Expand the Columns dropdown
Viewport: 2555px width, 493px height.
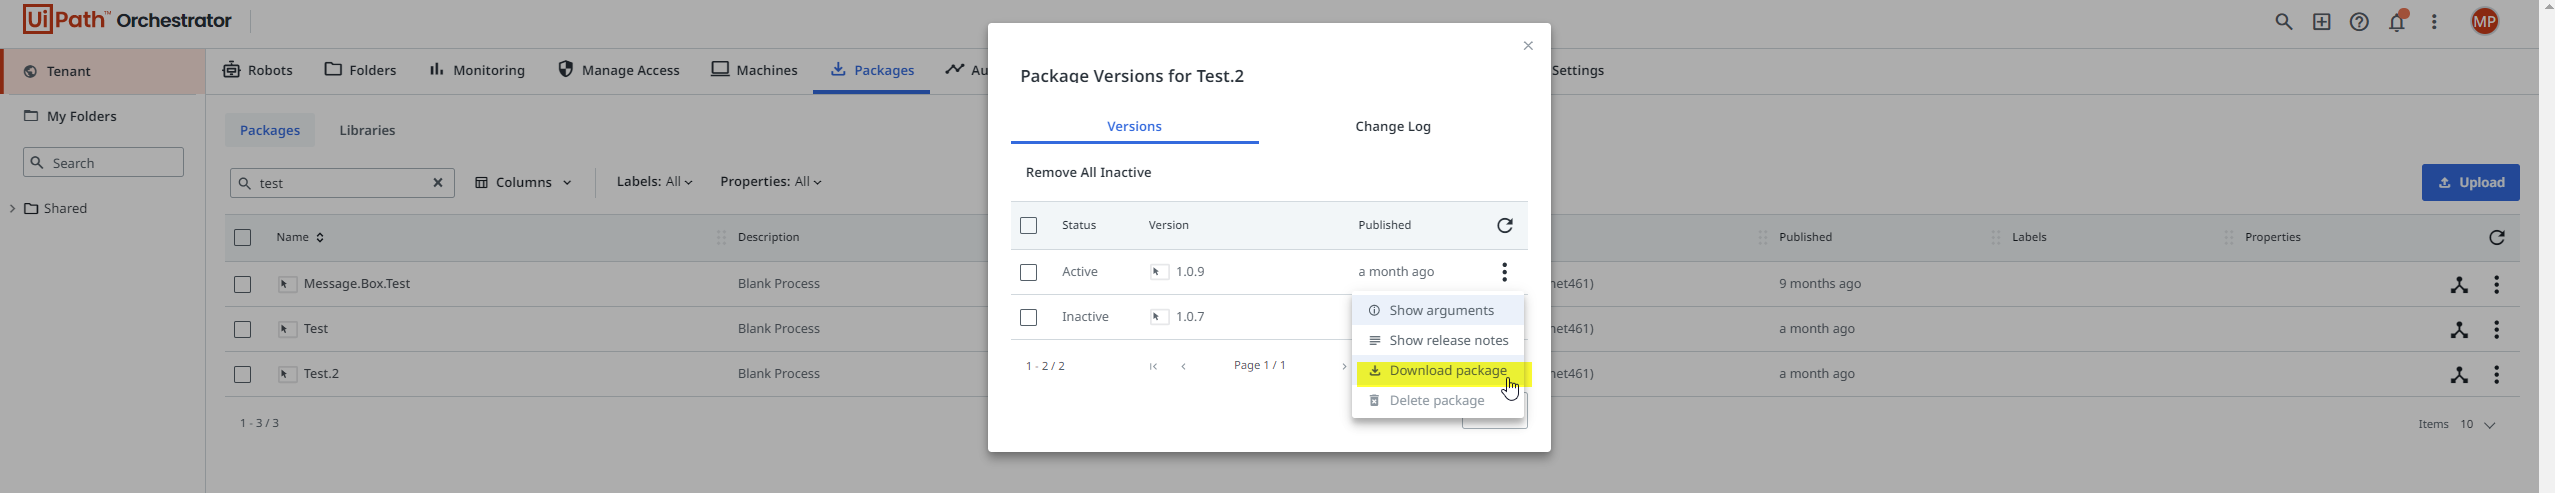[523, 183]
